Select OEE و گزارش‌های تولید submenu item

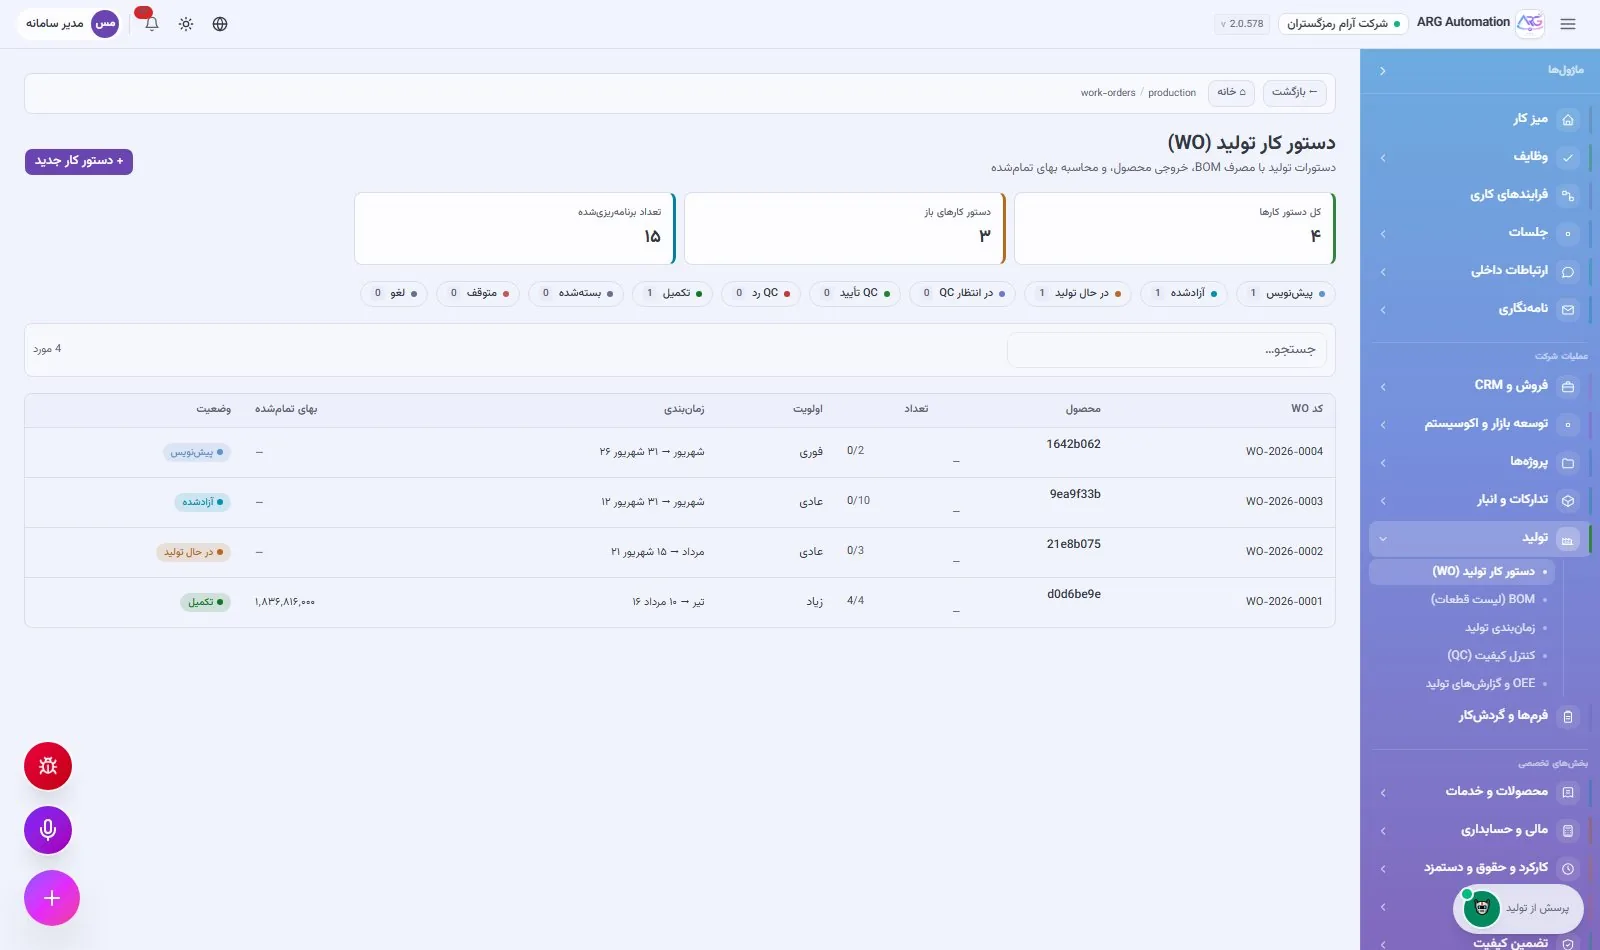click(x=1480, y=684)
